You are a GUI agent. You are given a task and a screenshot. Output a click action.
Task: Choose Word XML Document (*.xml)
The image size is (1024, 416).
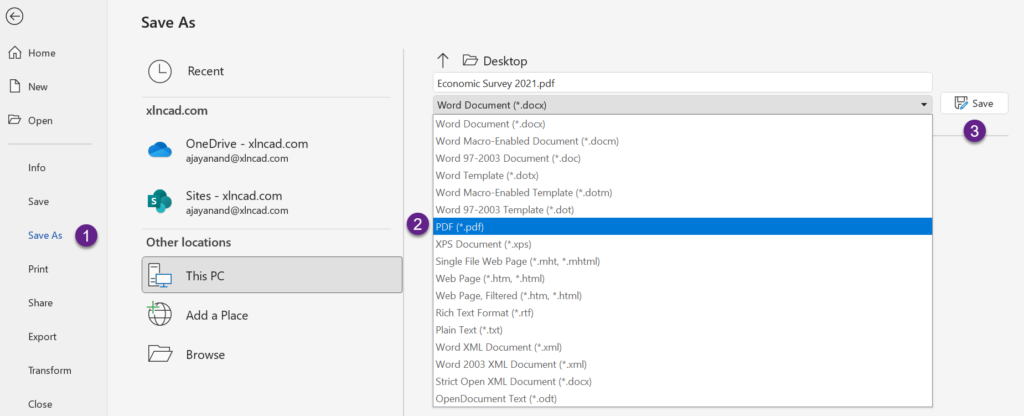[x=682, y=347]
